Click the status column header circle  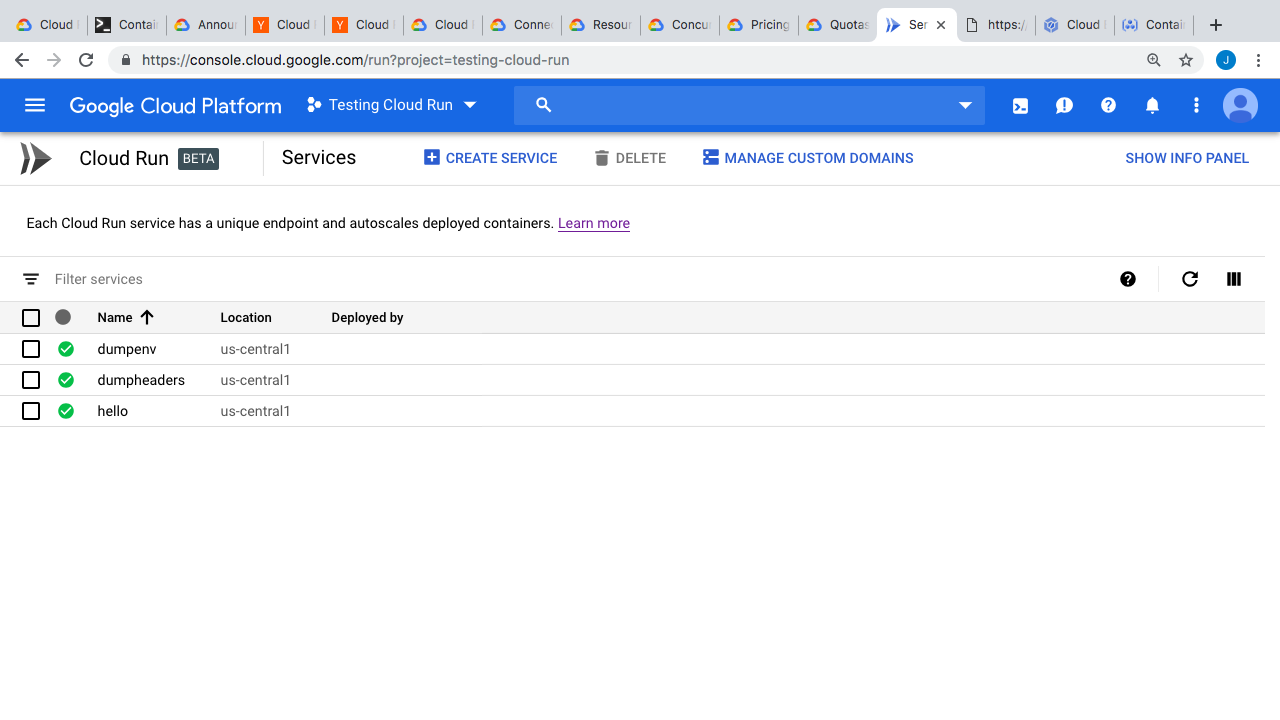(x=63, y=317)
